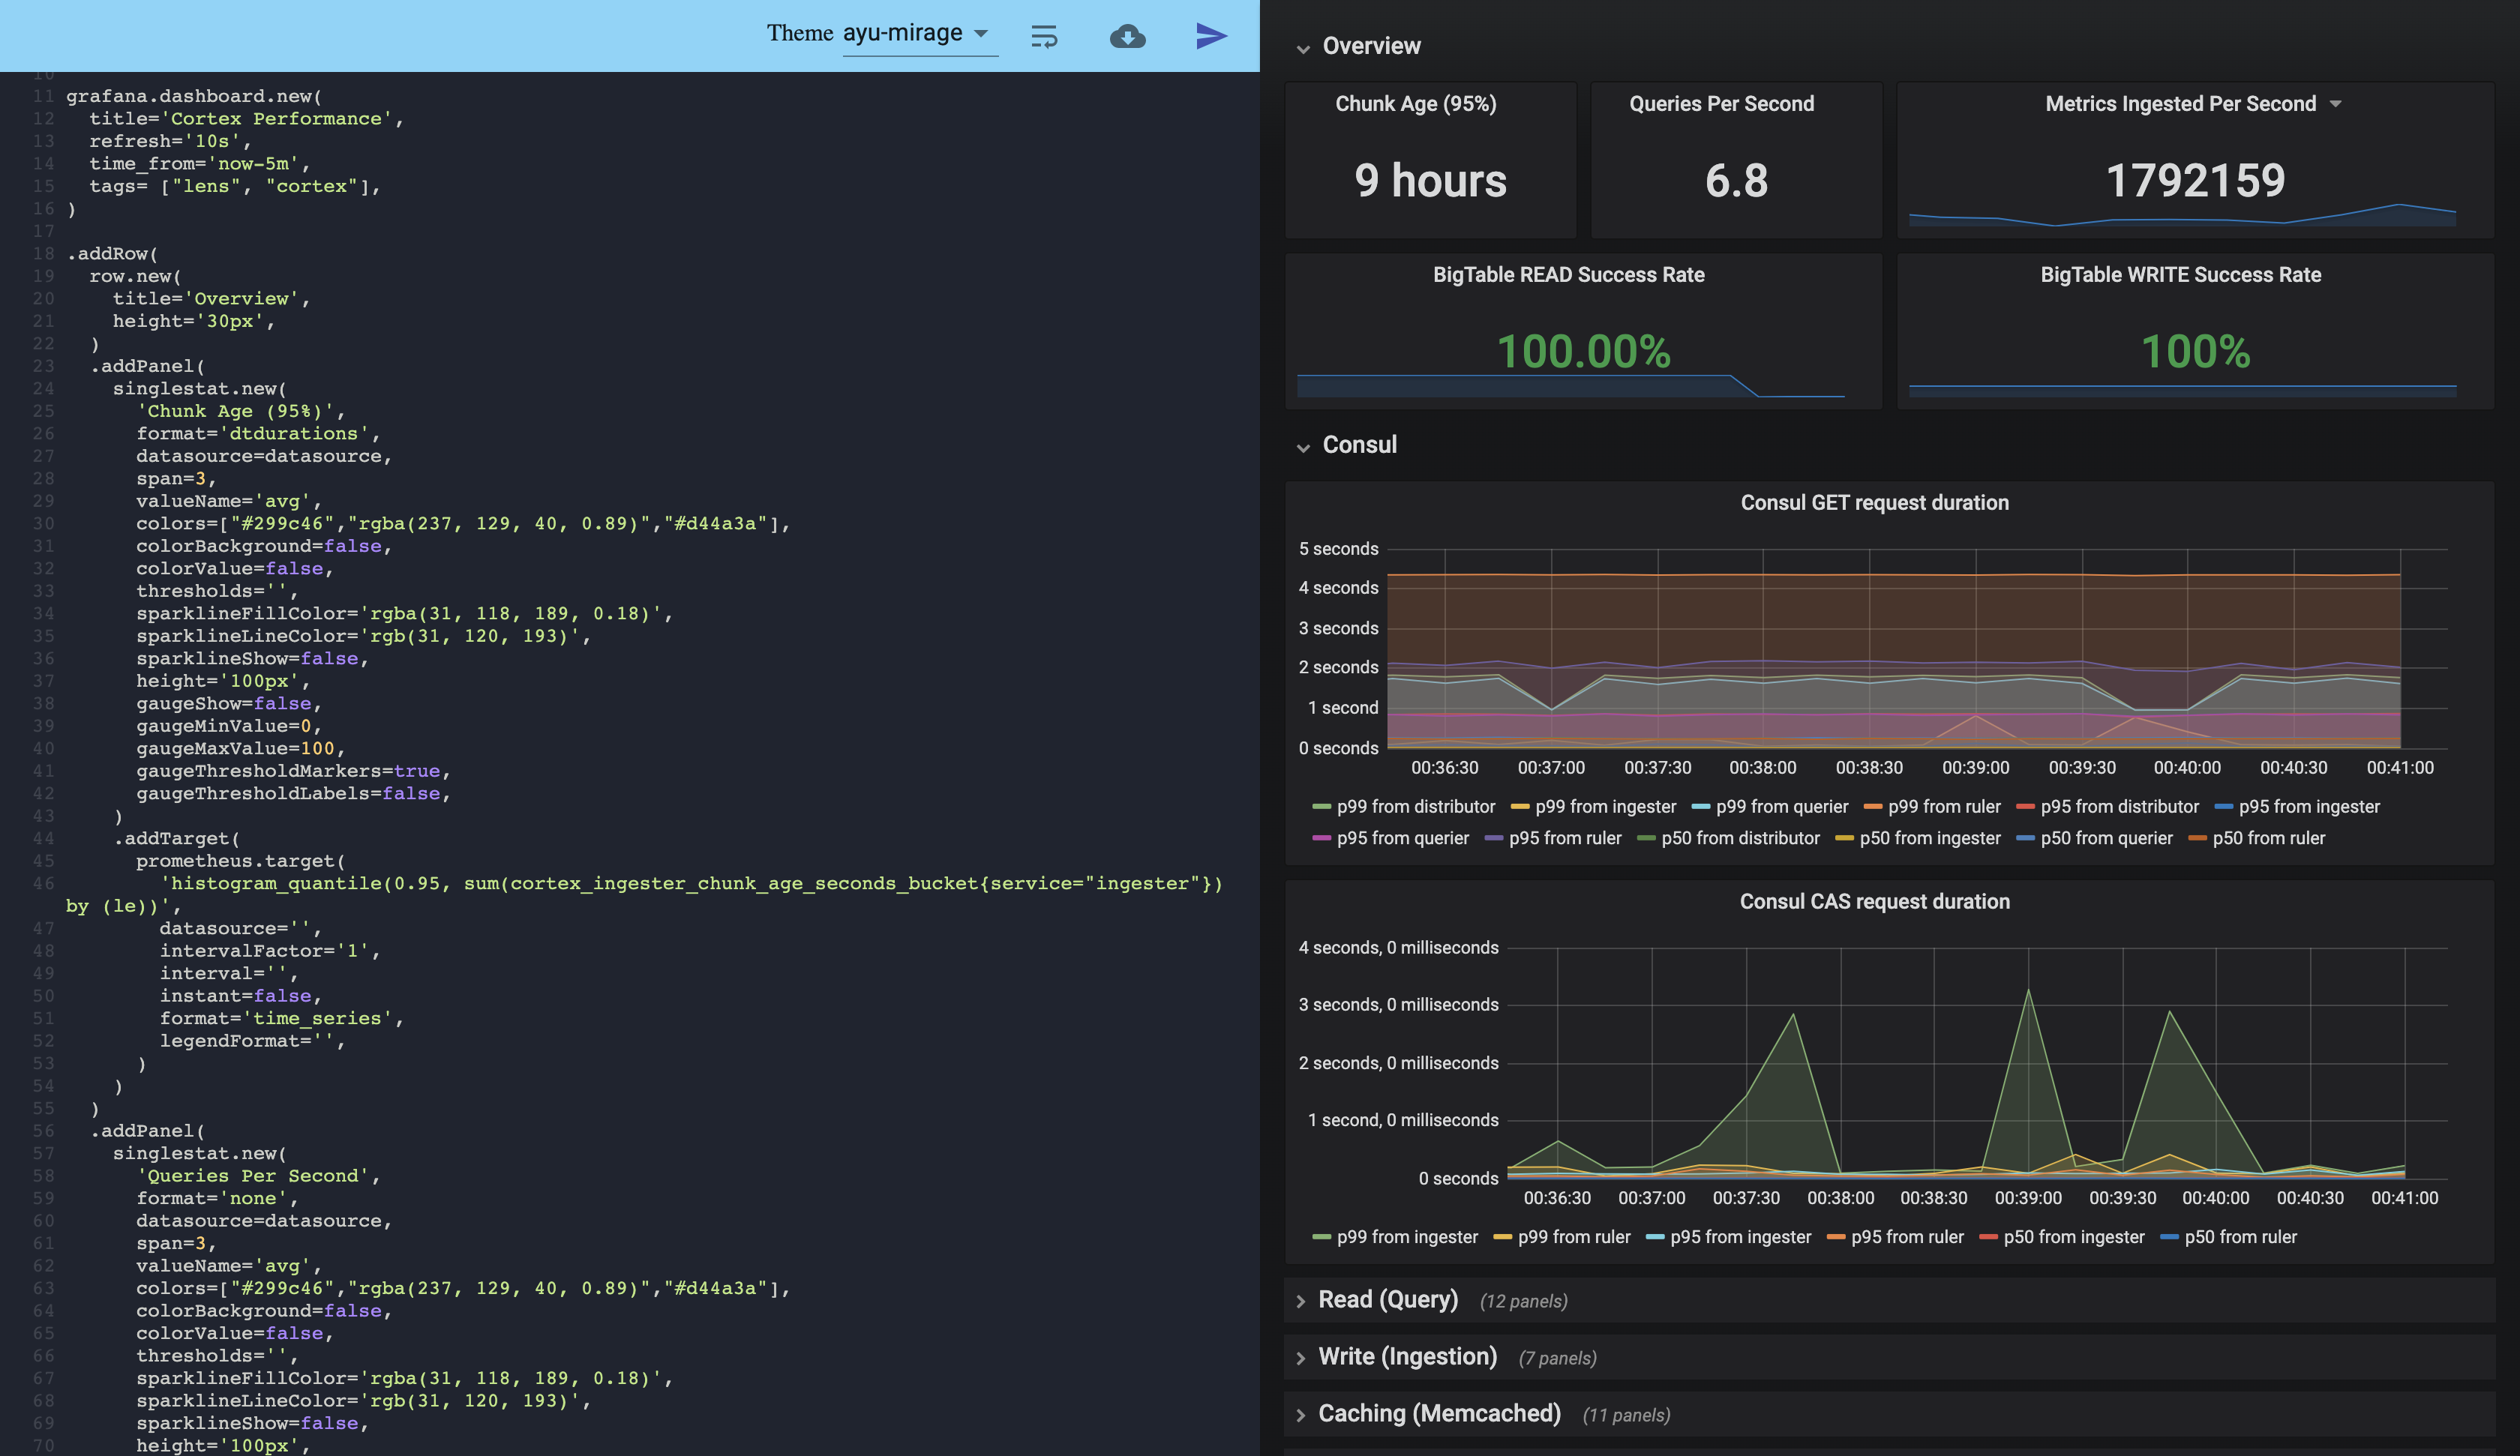Image resolution: width=2520 pixels, height=1456 pixels.
Task: Expand the Write (Ingestion) row
Action: (1406, 1356)
